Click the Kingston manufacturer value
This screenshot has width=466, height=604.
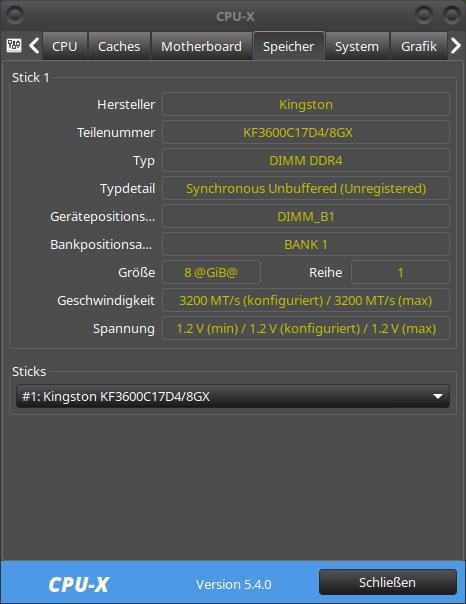click(306, 104)
